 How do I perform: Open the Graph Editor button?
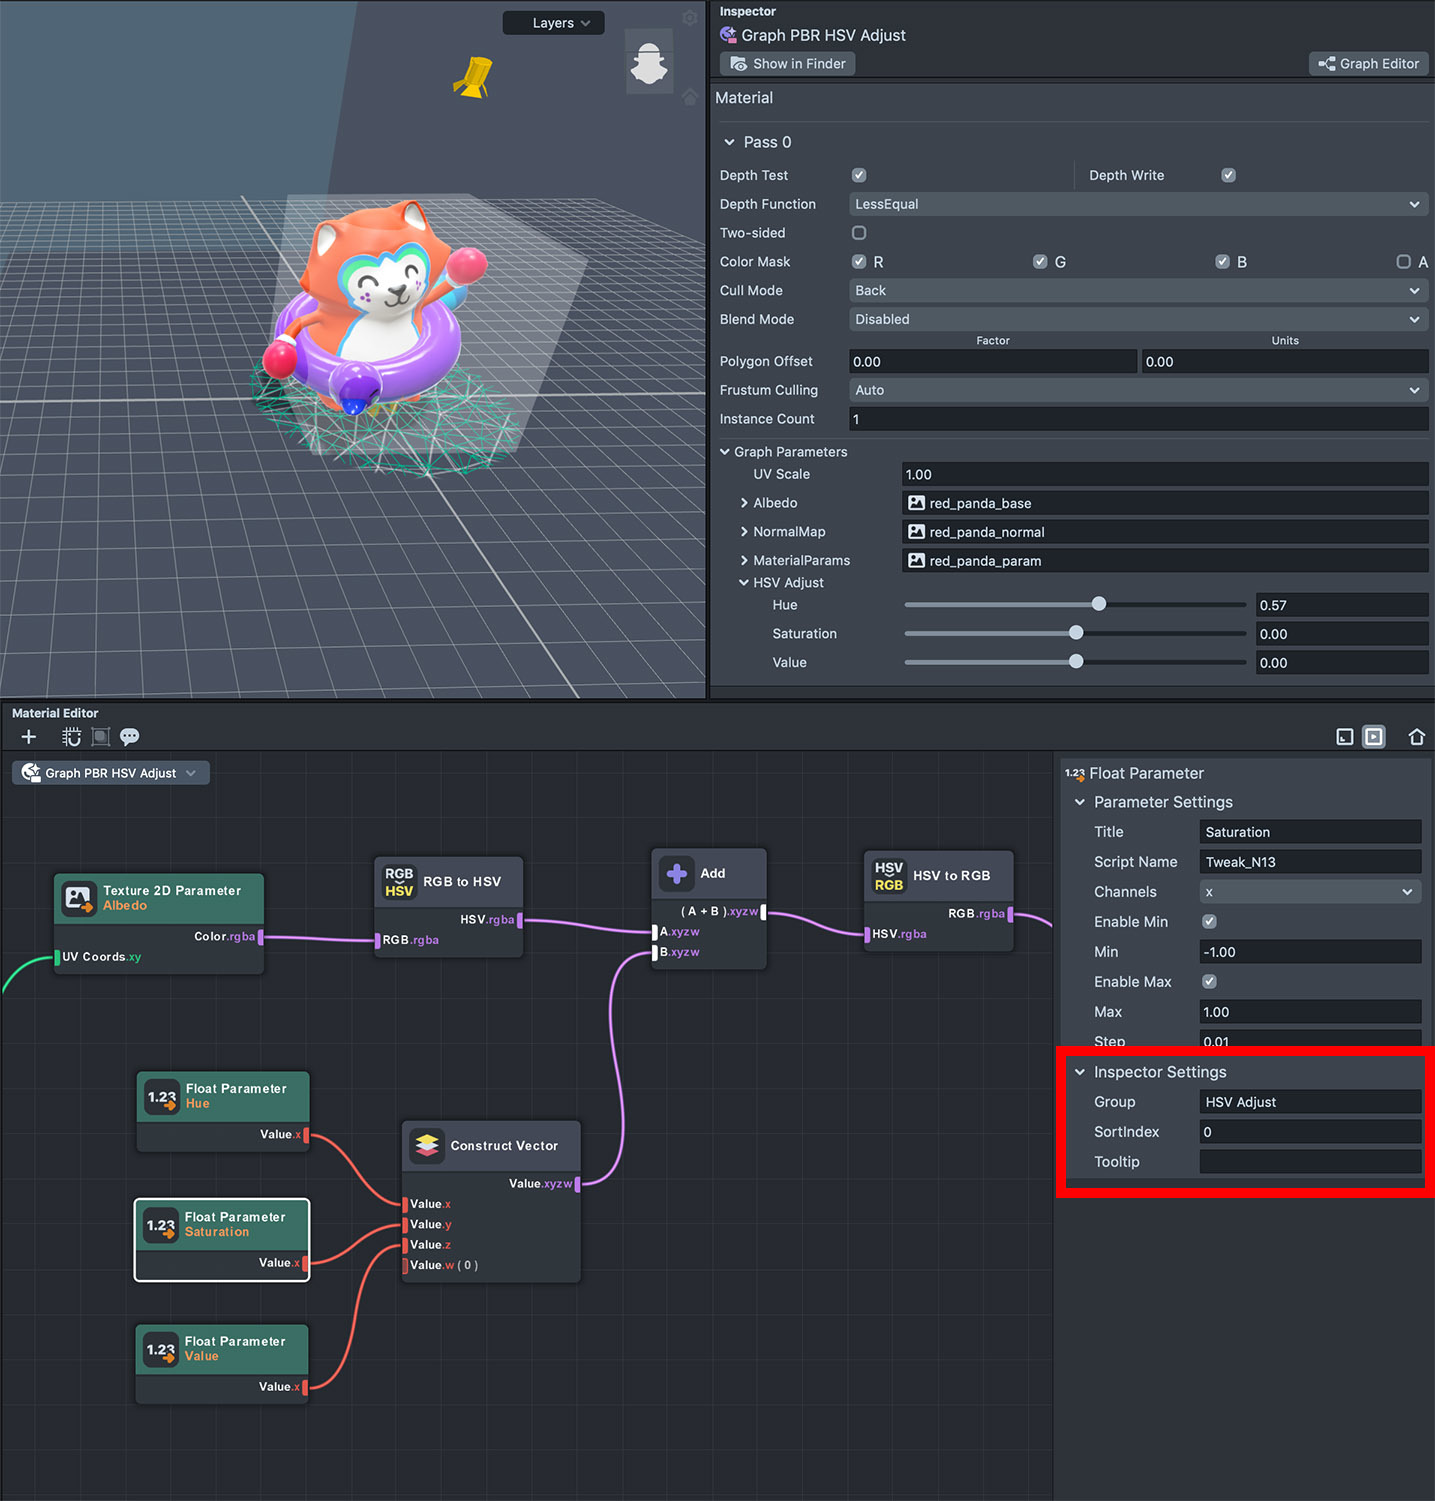[1368, 63]
